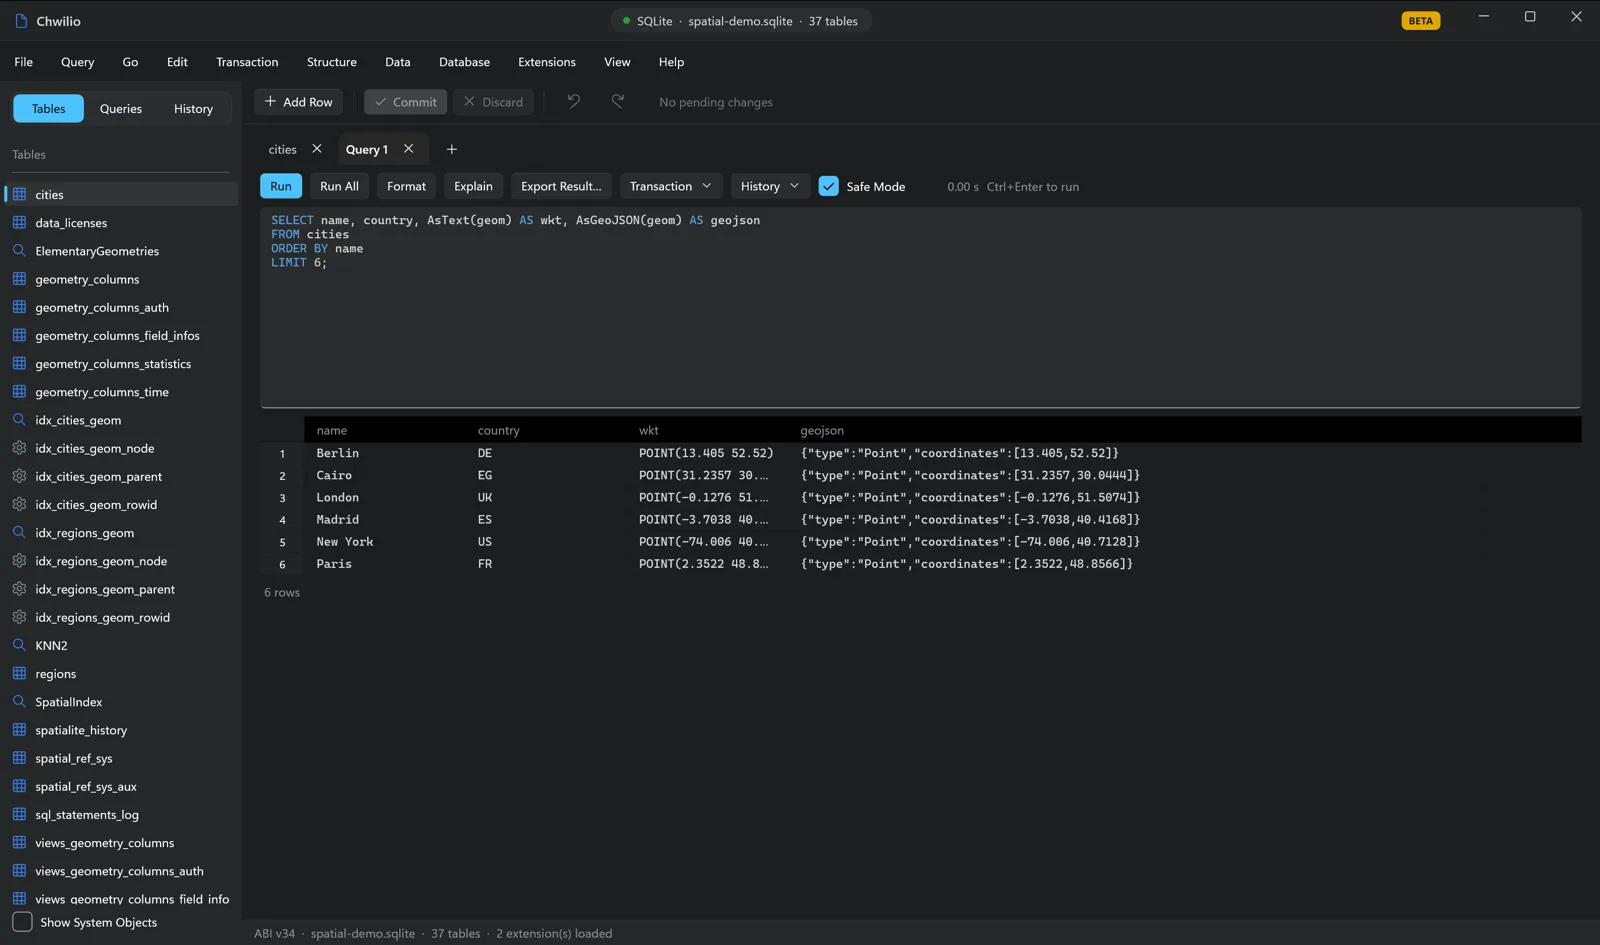Close the cities tab
The width and height of the screenshot is (1600, 945).
click(x=317, y=149)
